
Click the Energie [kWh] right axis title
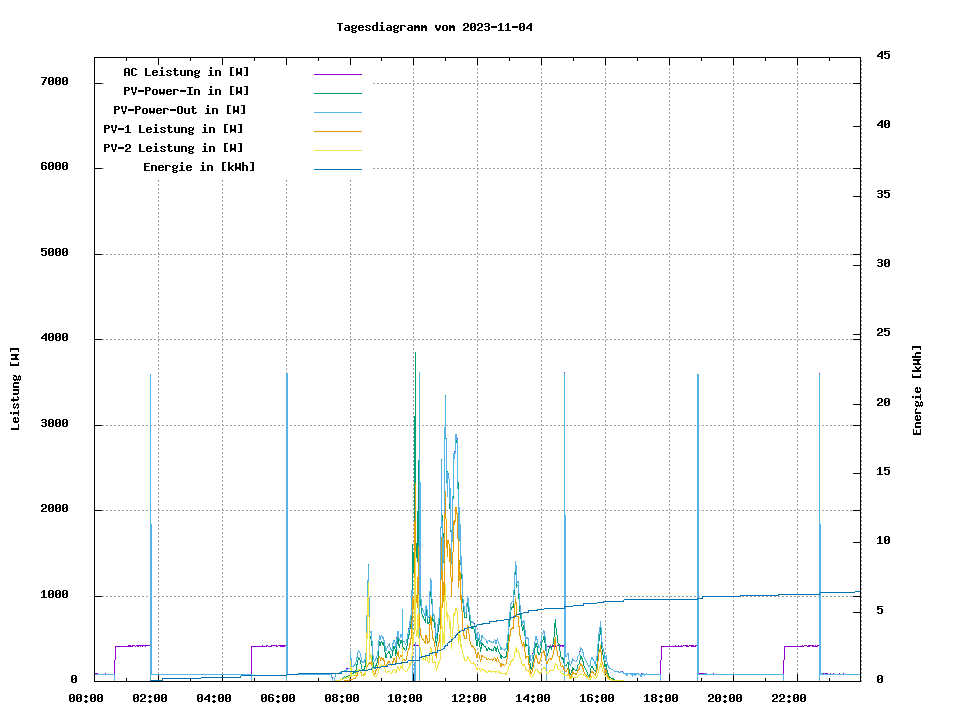pyautogui.click(x=918, y=390)
